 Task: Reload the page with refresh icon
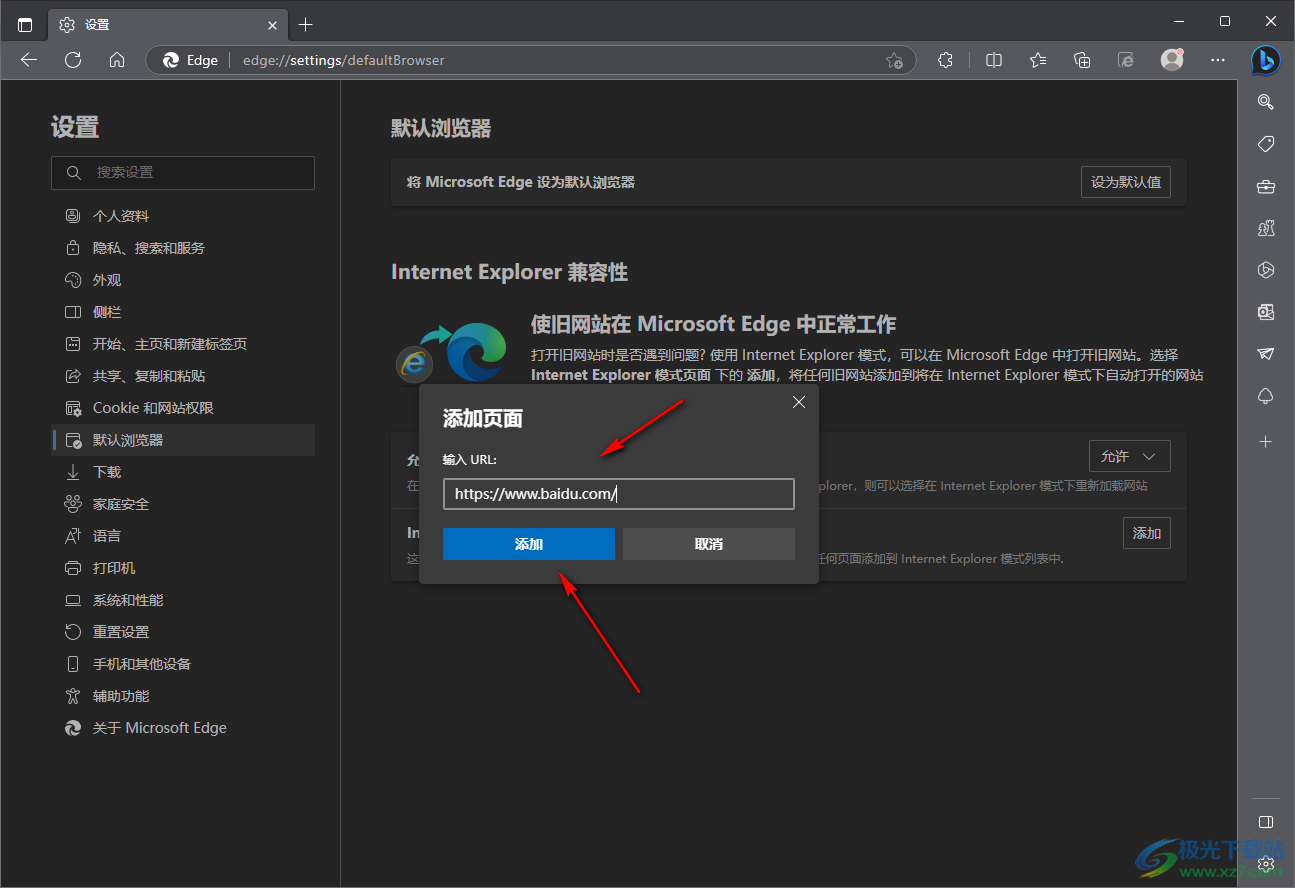pyautogui.click(x=73, y=60)
